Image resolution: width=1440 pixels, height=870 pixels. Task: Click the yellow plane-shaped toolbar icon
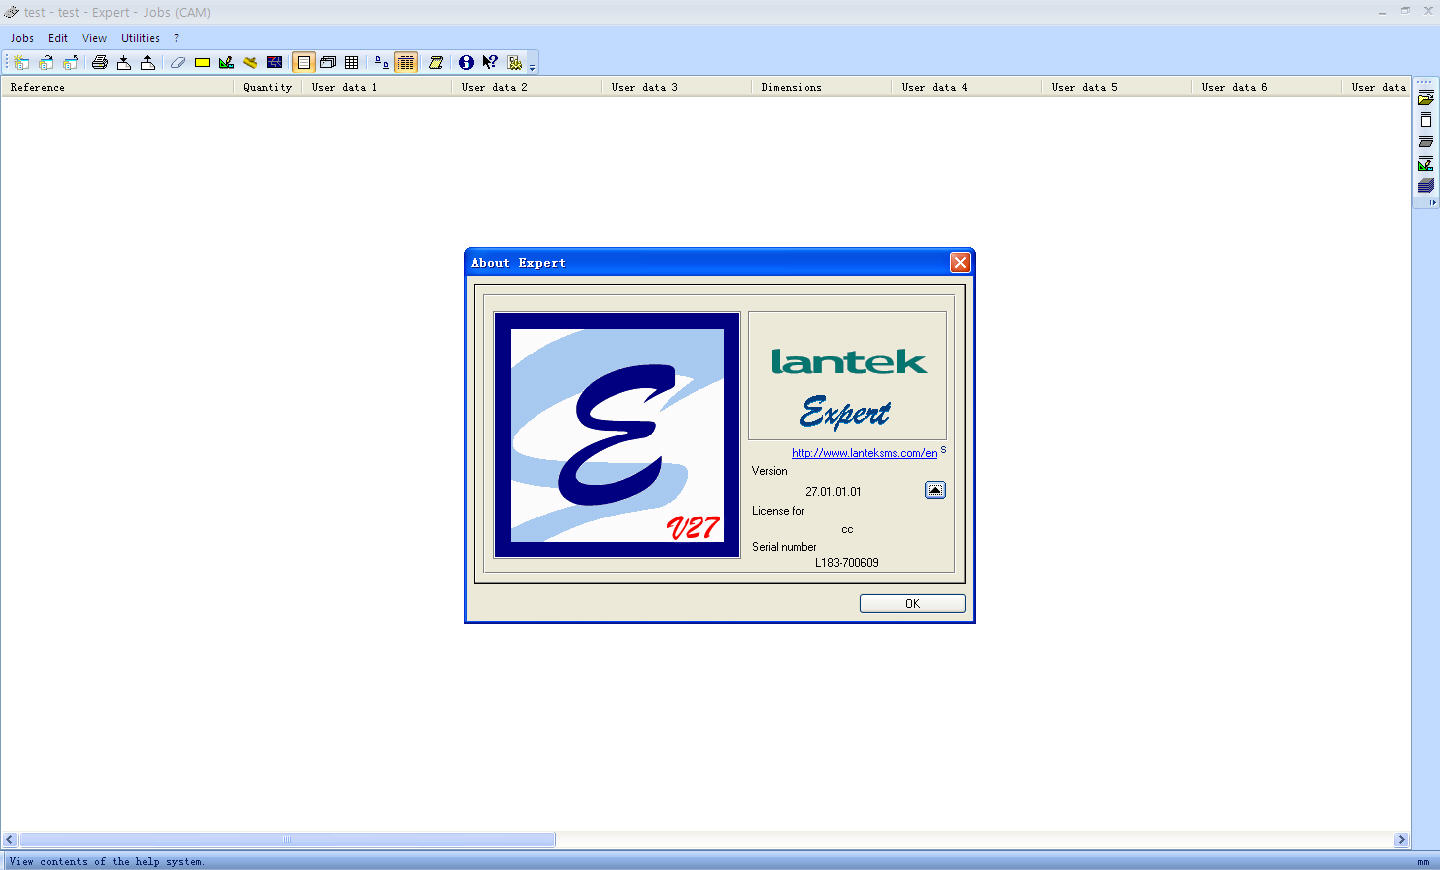(250, 62)
